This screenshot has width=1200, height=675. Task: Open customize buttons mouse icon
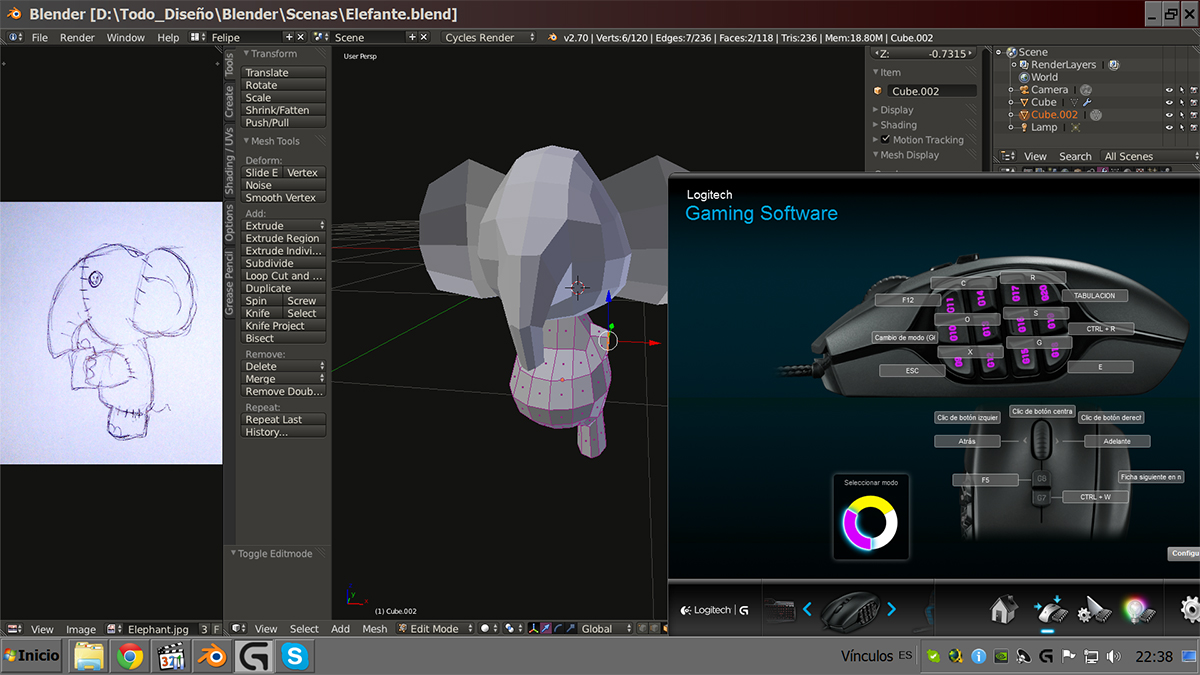(x=1049, y=609)
